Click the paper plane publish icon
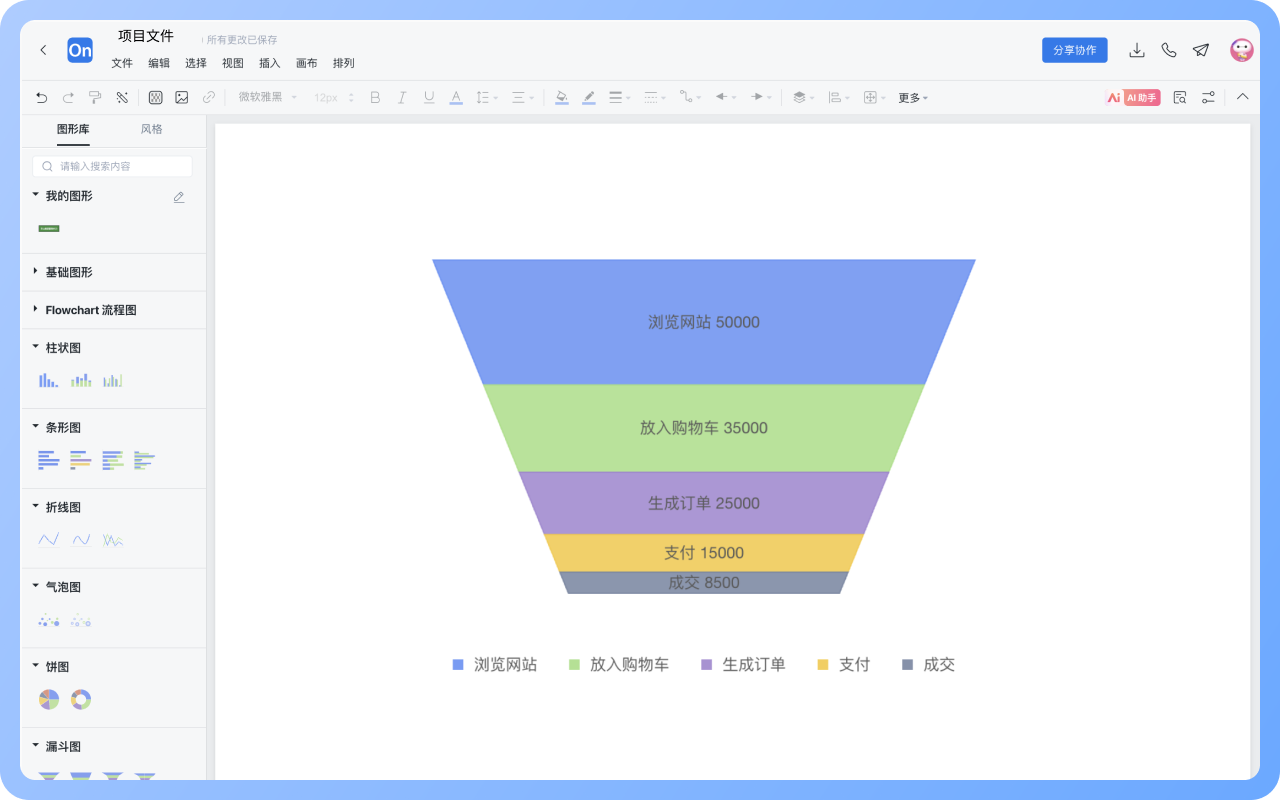 click(x=1201, y=50)
